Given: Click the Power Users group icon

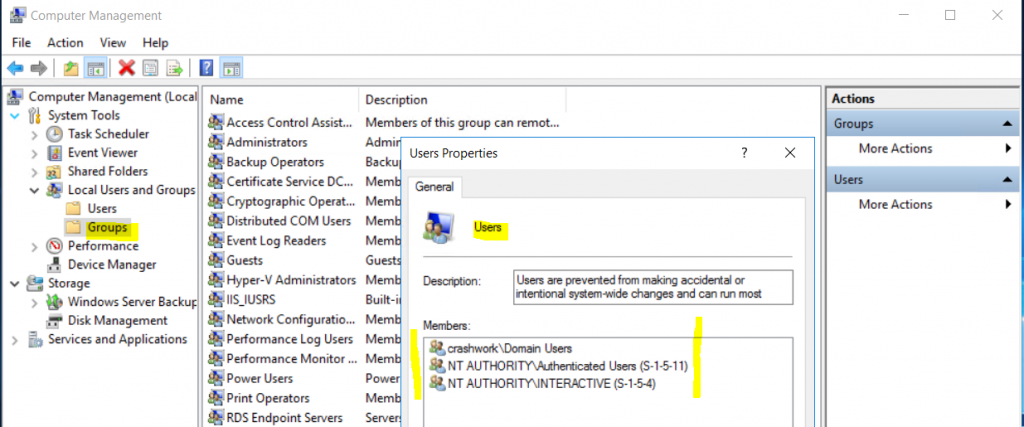Looking at the screenshot, I should coord(216,379).
